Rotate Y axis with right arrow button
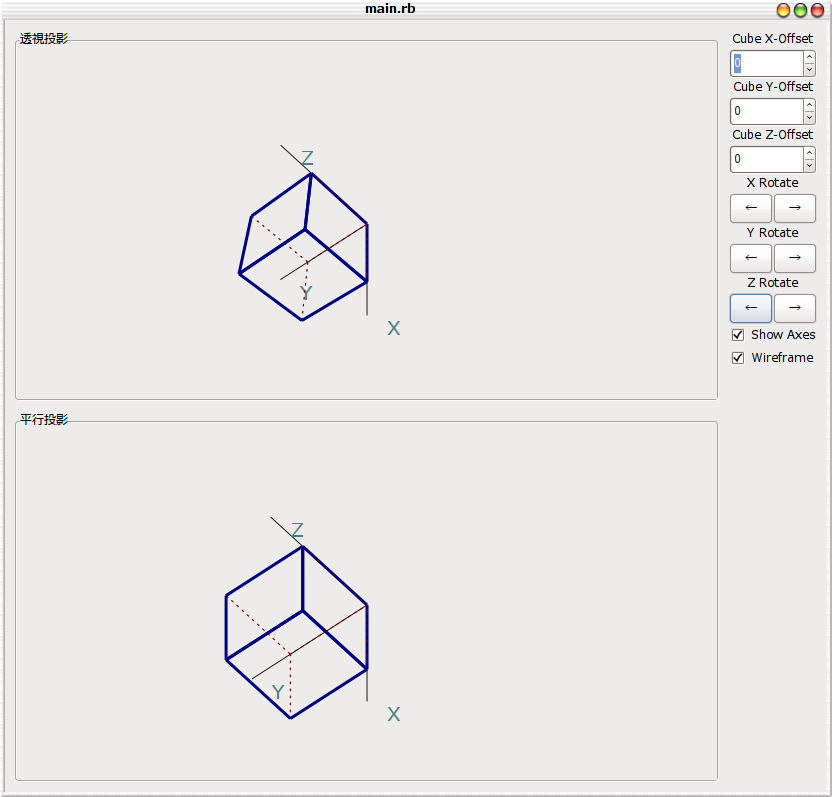The height and width of the screenshot is (797, 832). pyautogui.click(x=794, y=258)
